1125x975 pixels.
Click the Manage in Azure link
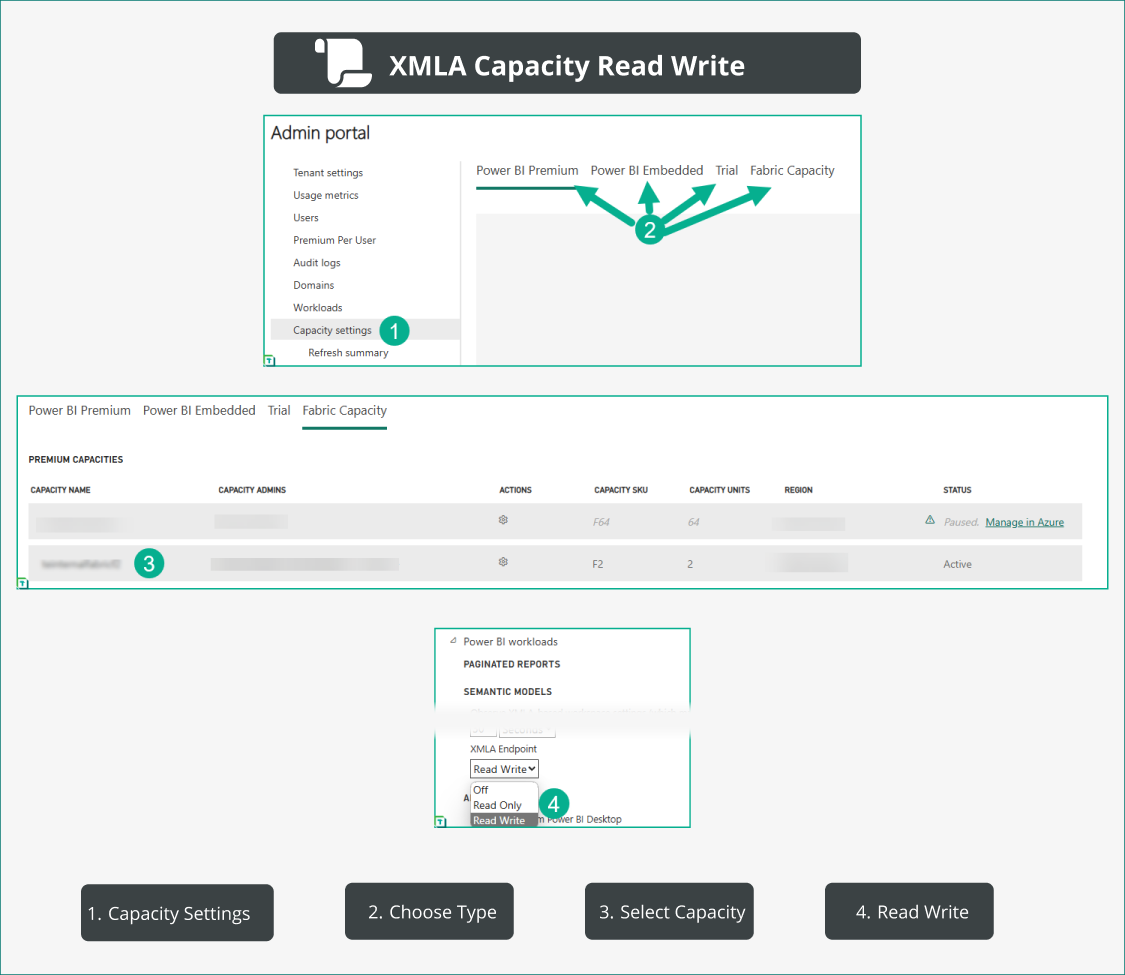click(1024, 522)
